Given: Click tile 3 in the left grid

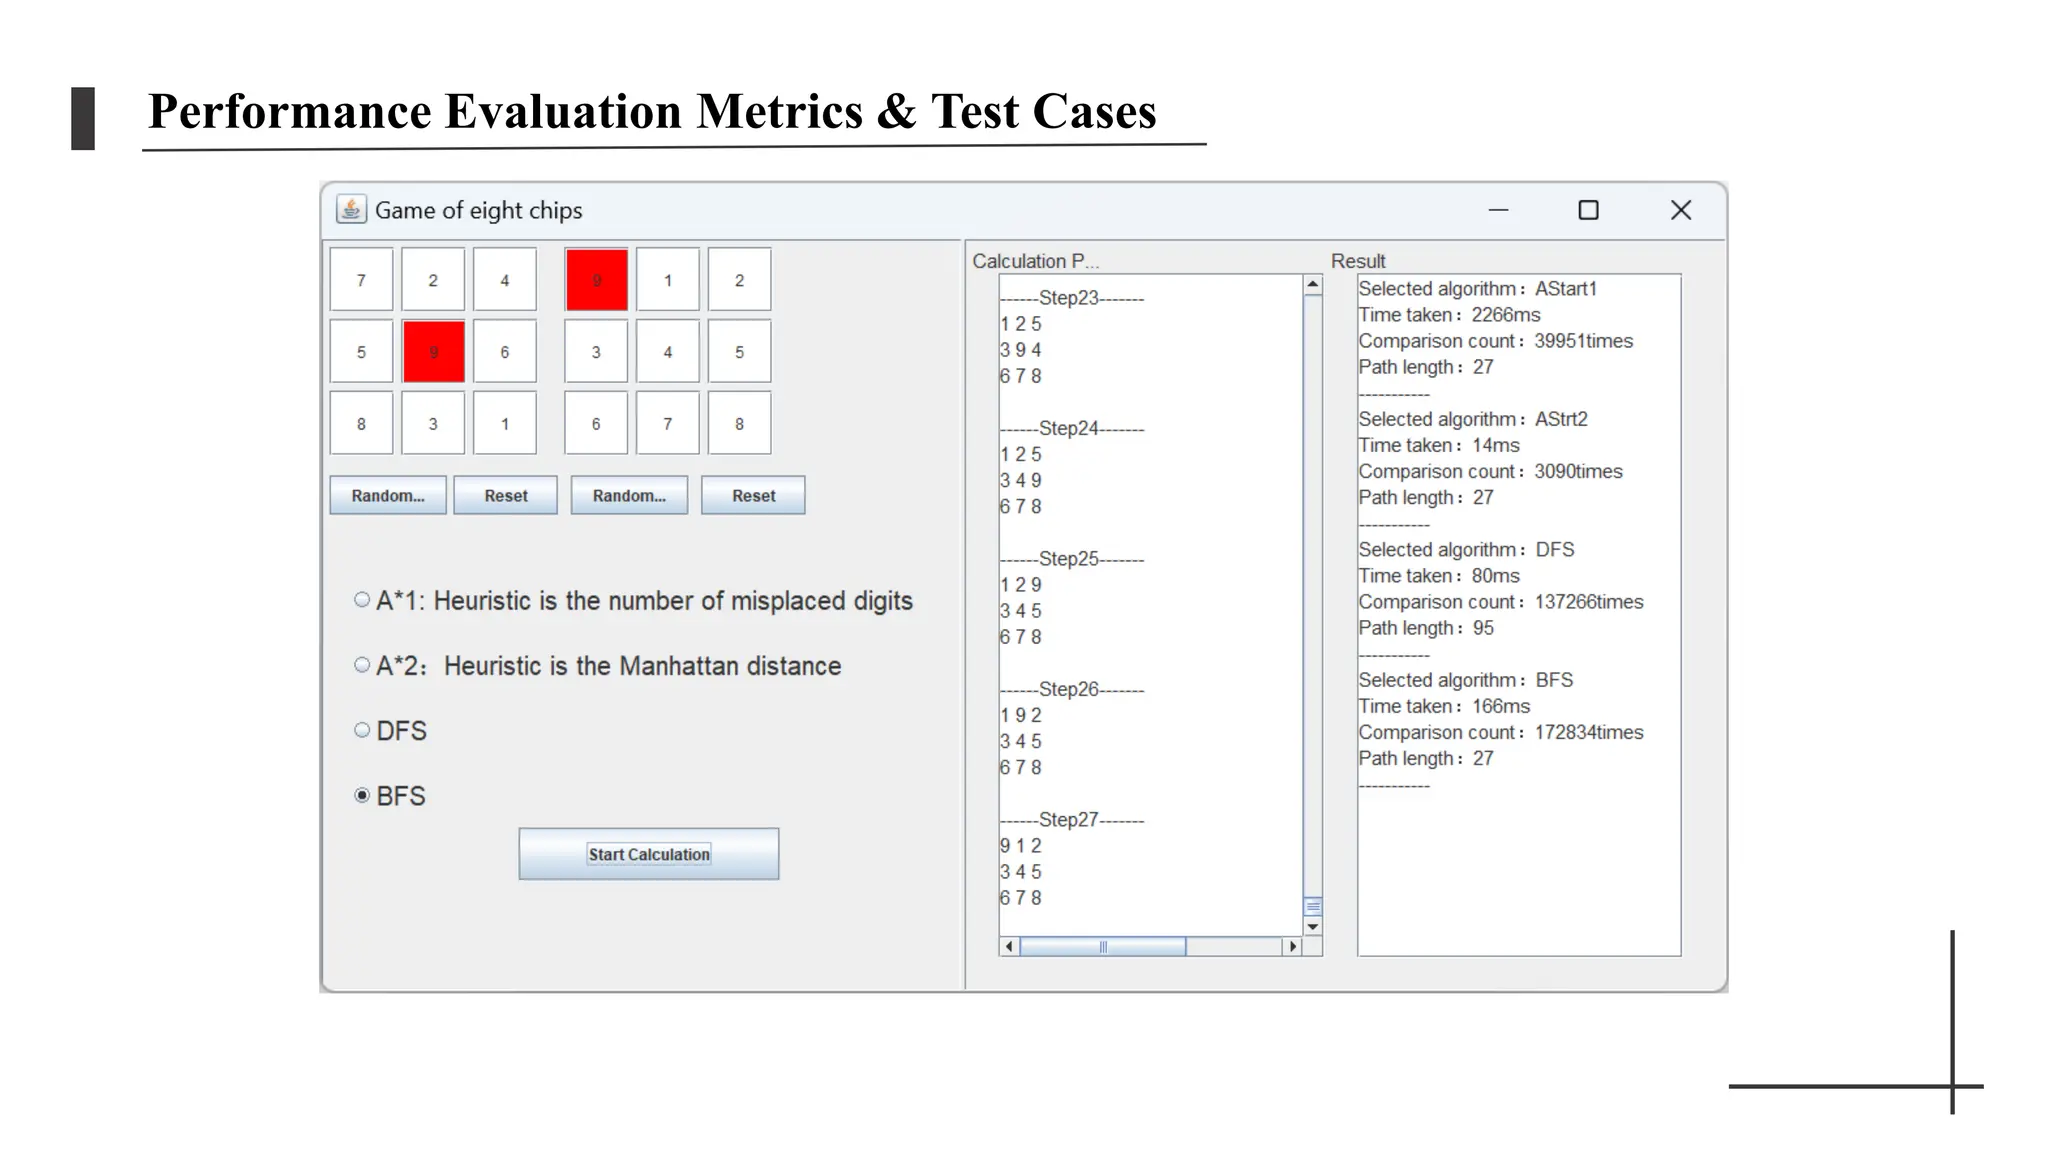Looking at the screenshot, I should 433,424.
